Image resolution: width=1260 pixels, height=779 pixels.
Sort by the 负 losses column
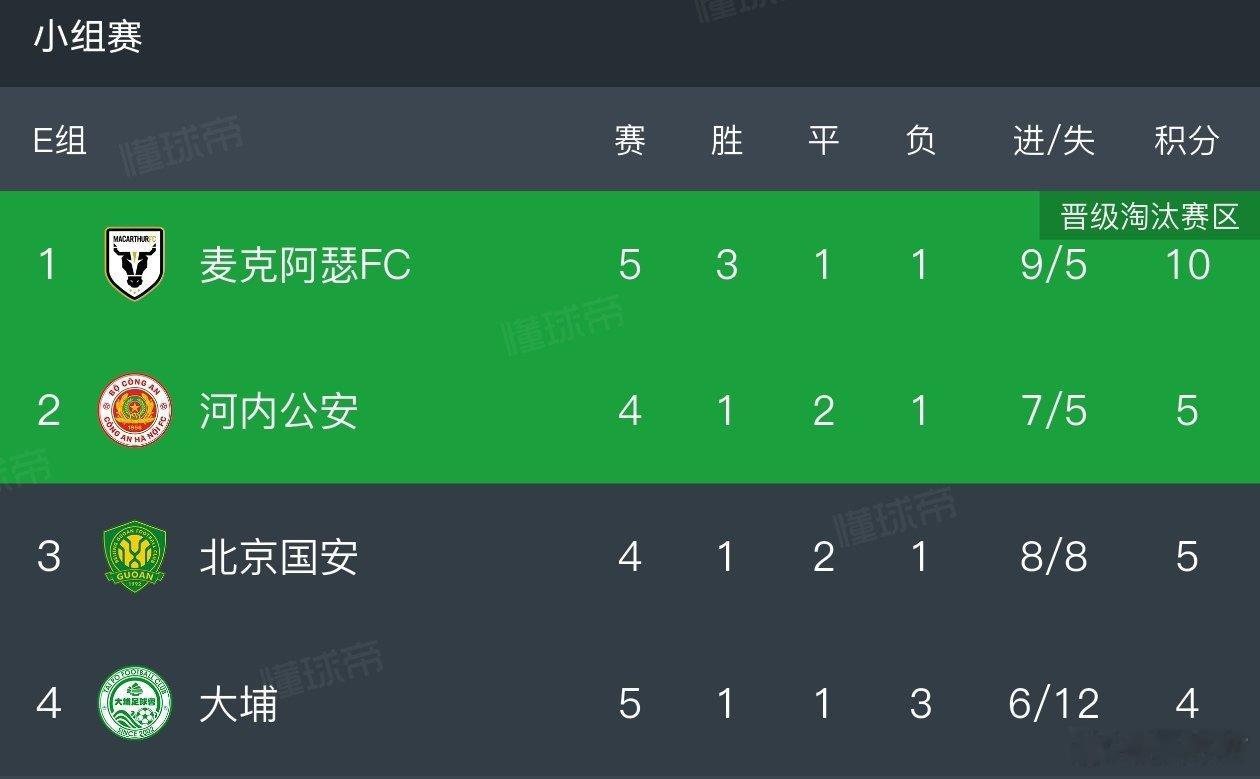919,141
